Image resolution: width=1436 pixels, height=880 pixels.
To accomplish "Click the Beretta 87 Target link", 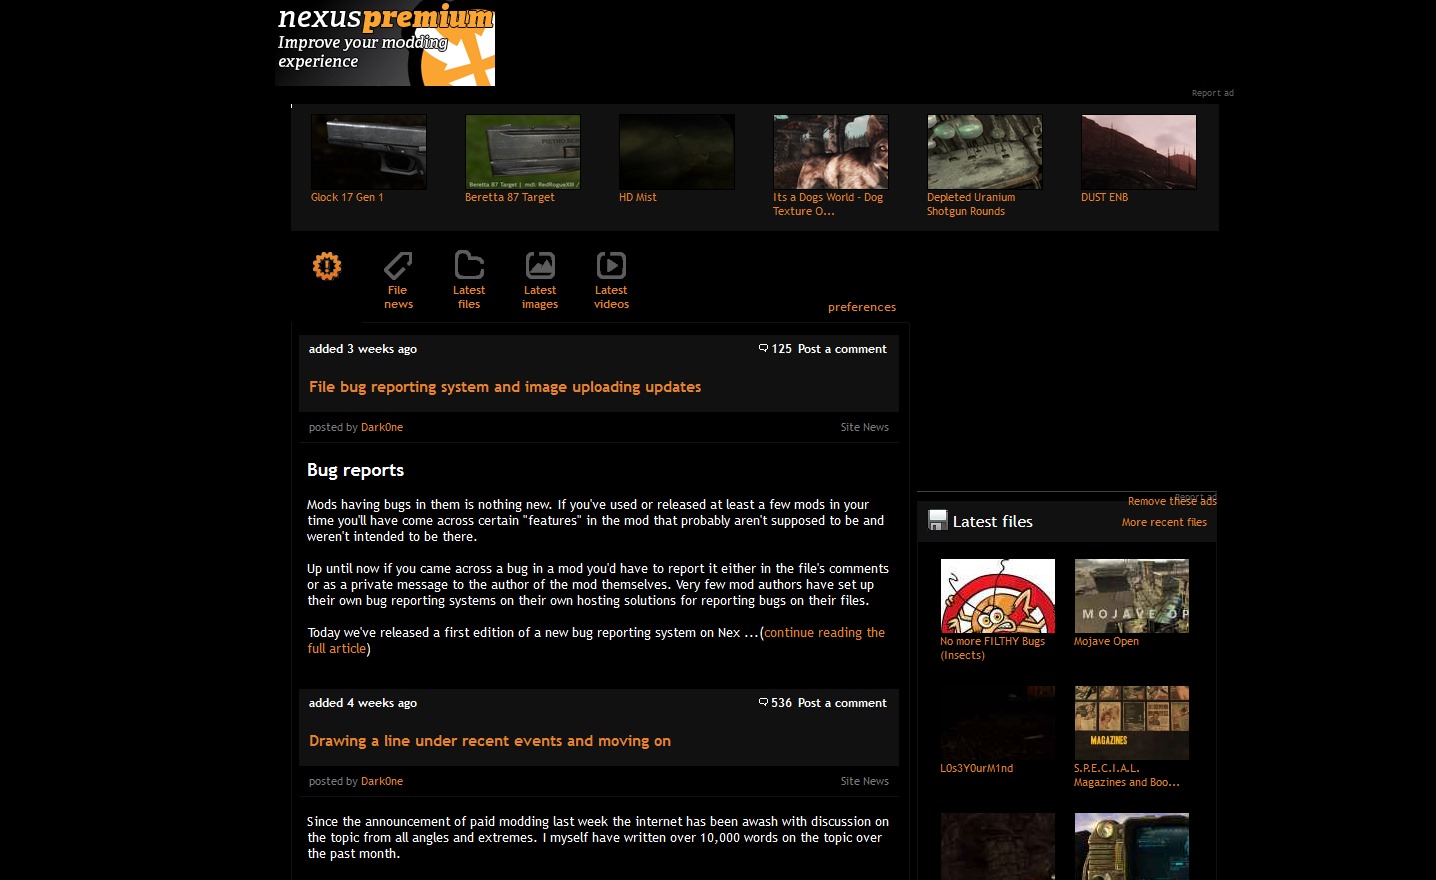I will pyautogui.click(x=510, y=197).
